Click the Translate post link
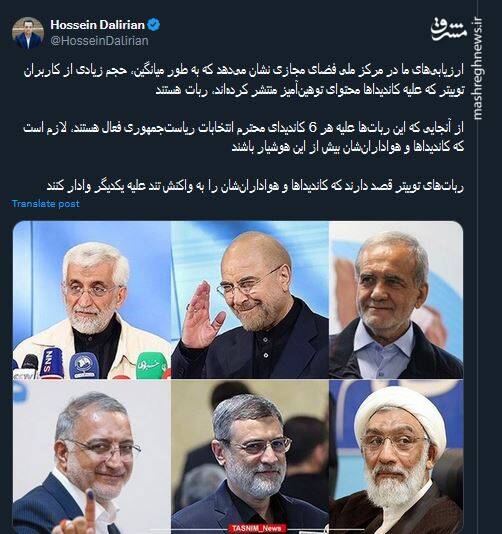502x534 pixels. click(46, 204)
